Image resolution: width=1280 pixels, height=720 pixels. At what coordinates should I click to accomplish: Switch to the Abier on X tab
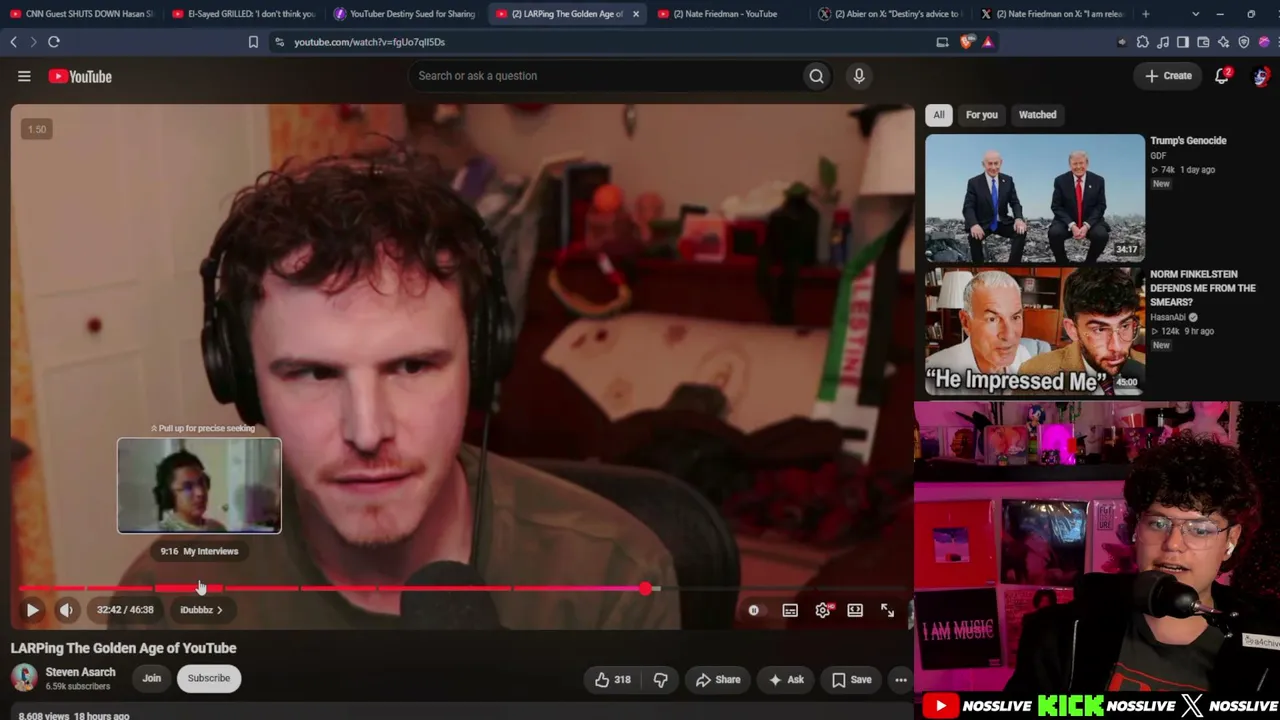(890, 14)
